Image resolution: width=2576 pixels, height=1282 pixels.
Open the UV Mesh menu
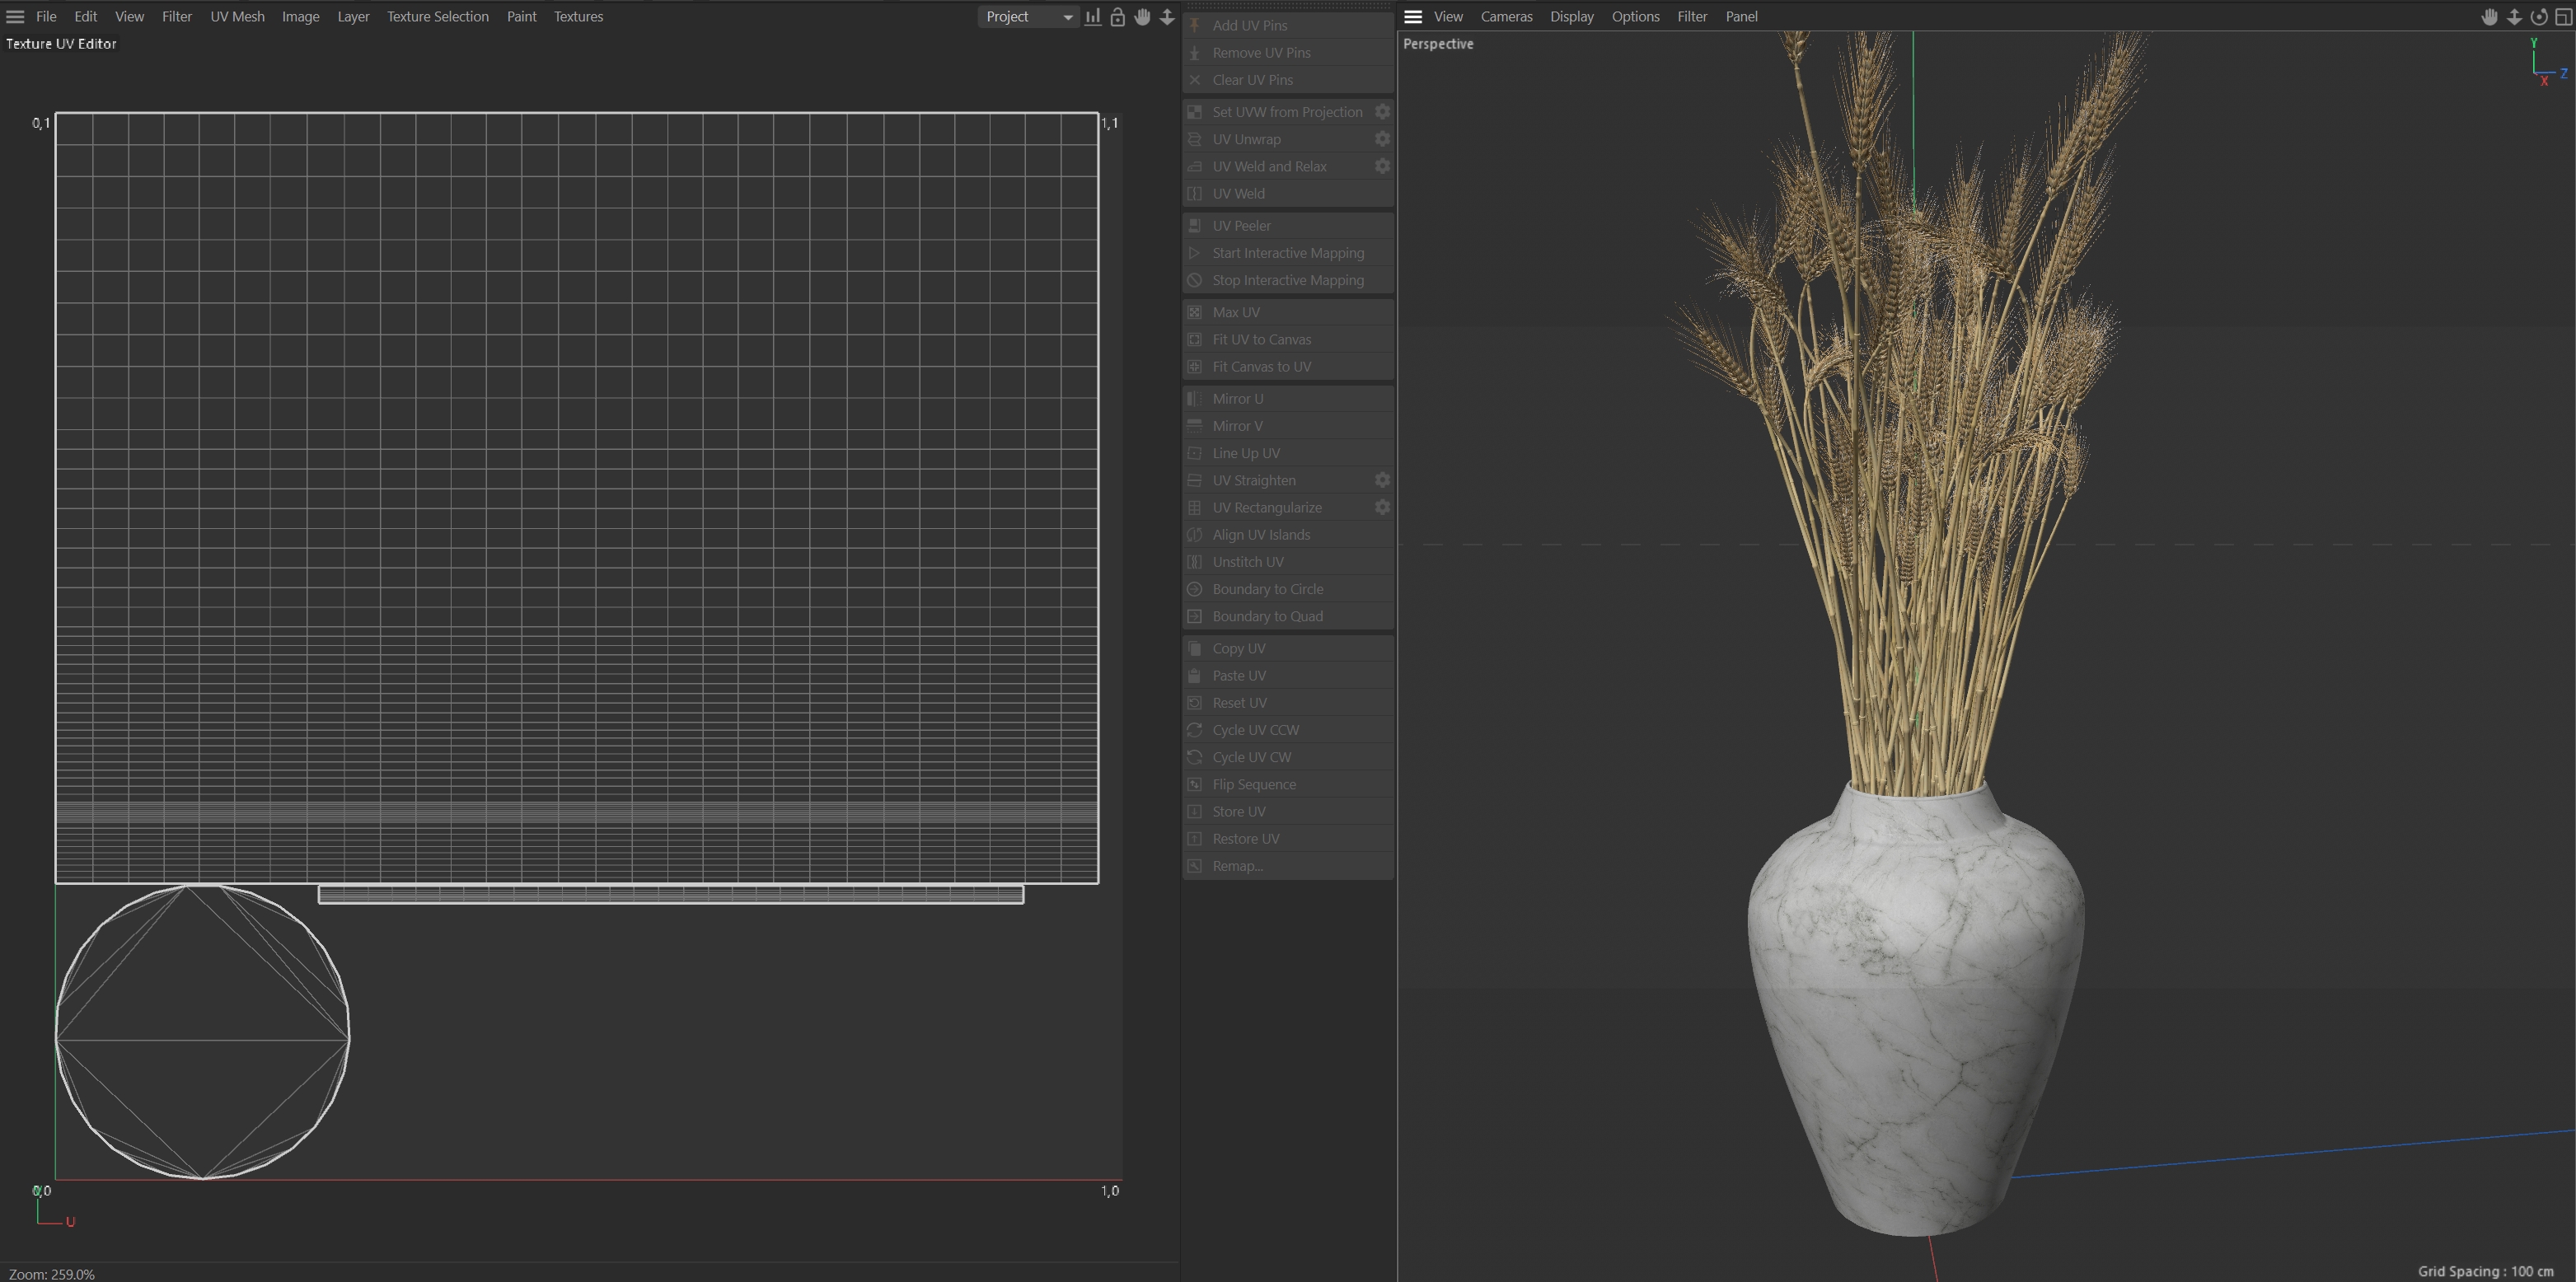(x=237, y=17)
